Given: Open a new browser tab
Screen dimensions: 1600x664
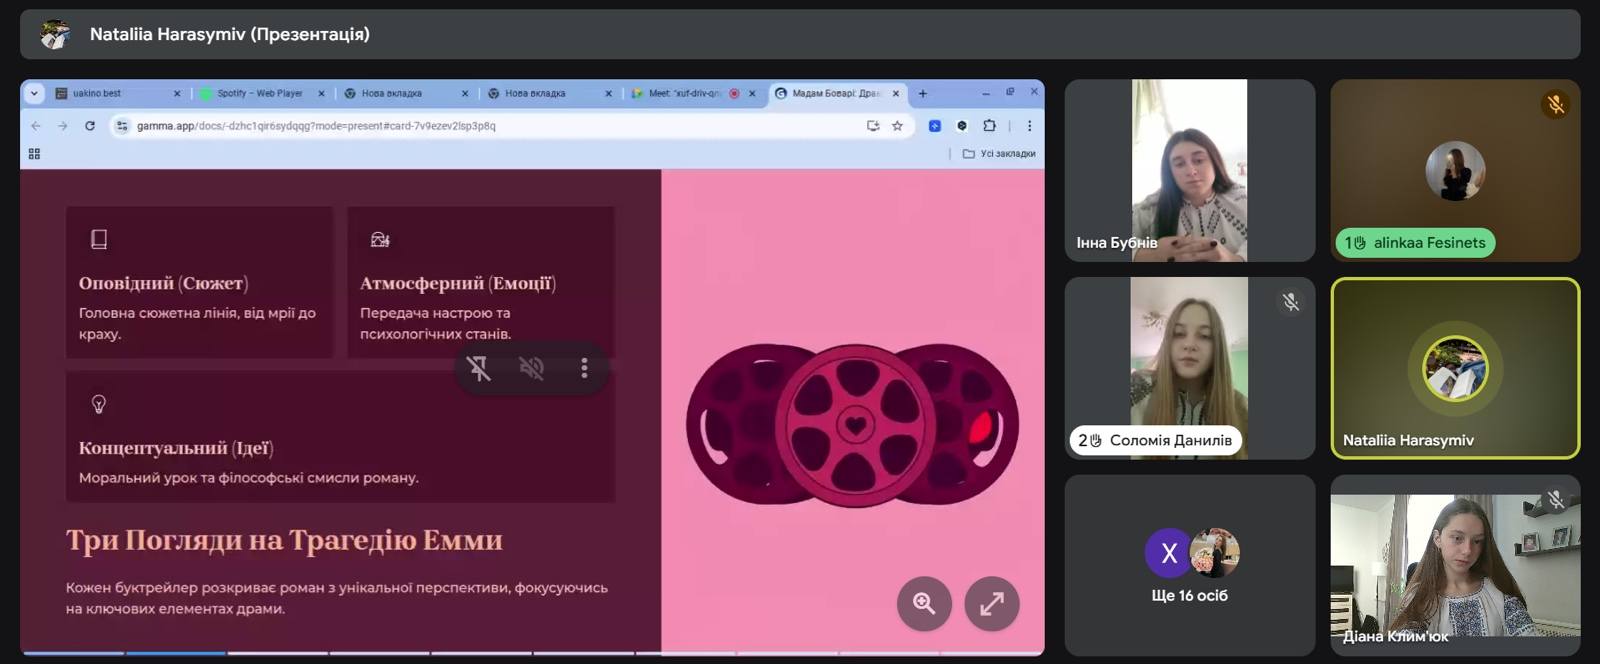Looking at the screenshot, I should [x=923, y=93].
